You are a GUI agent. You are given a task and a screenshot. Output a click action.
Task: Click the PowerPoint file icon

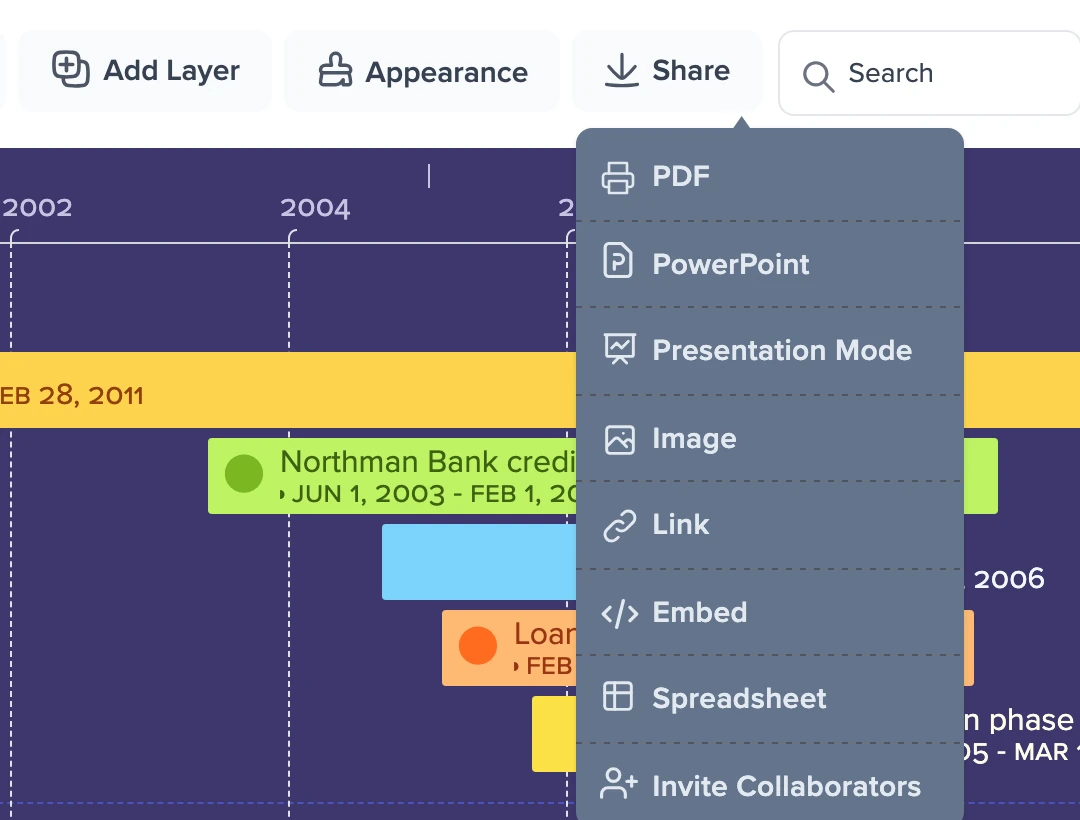618,260
